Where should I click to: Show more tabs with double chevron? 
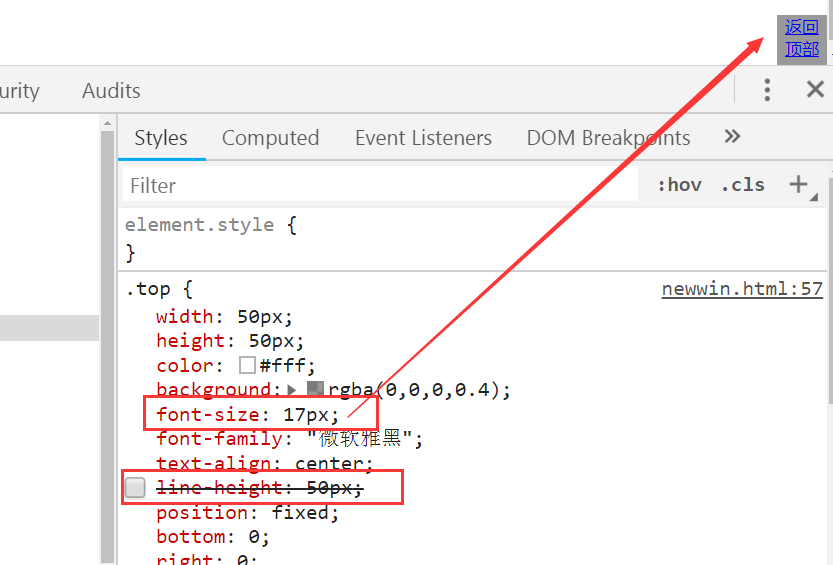click(732, 137)
